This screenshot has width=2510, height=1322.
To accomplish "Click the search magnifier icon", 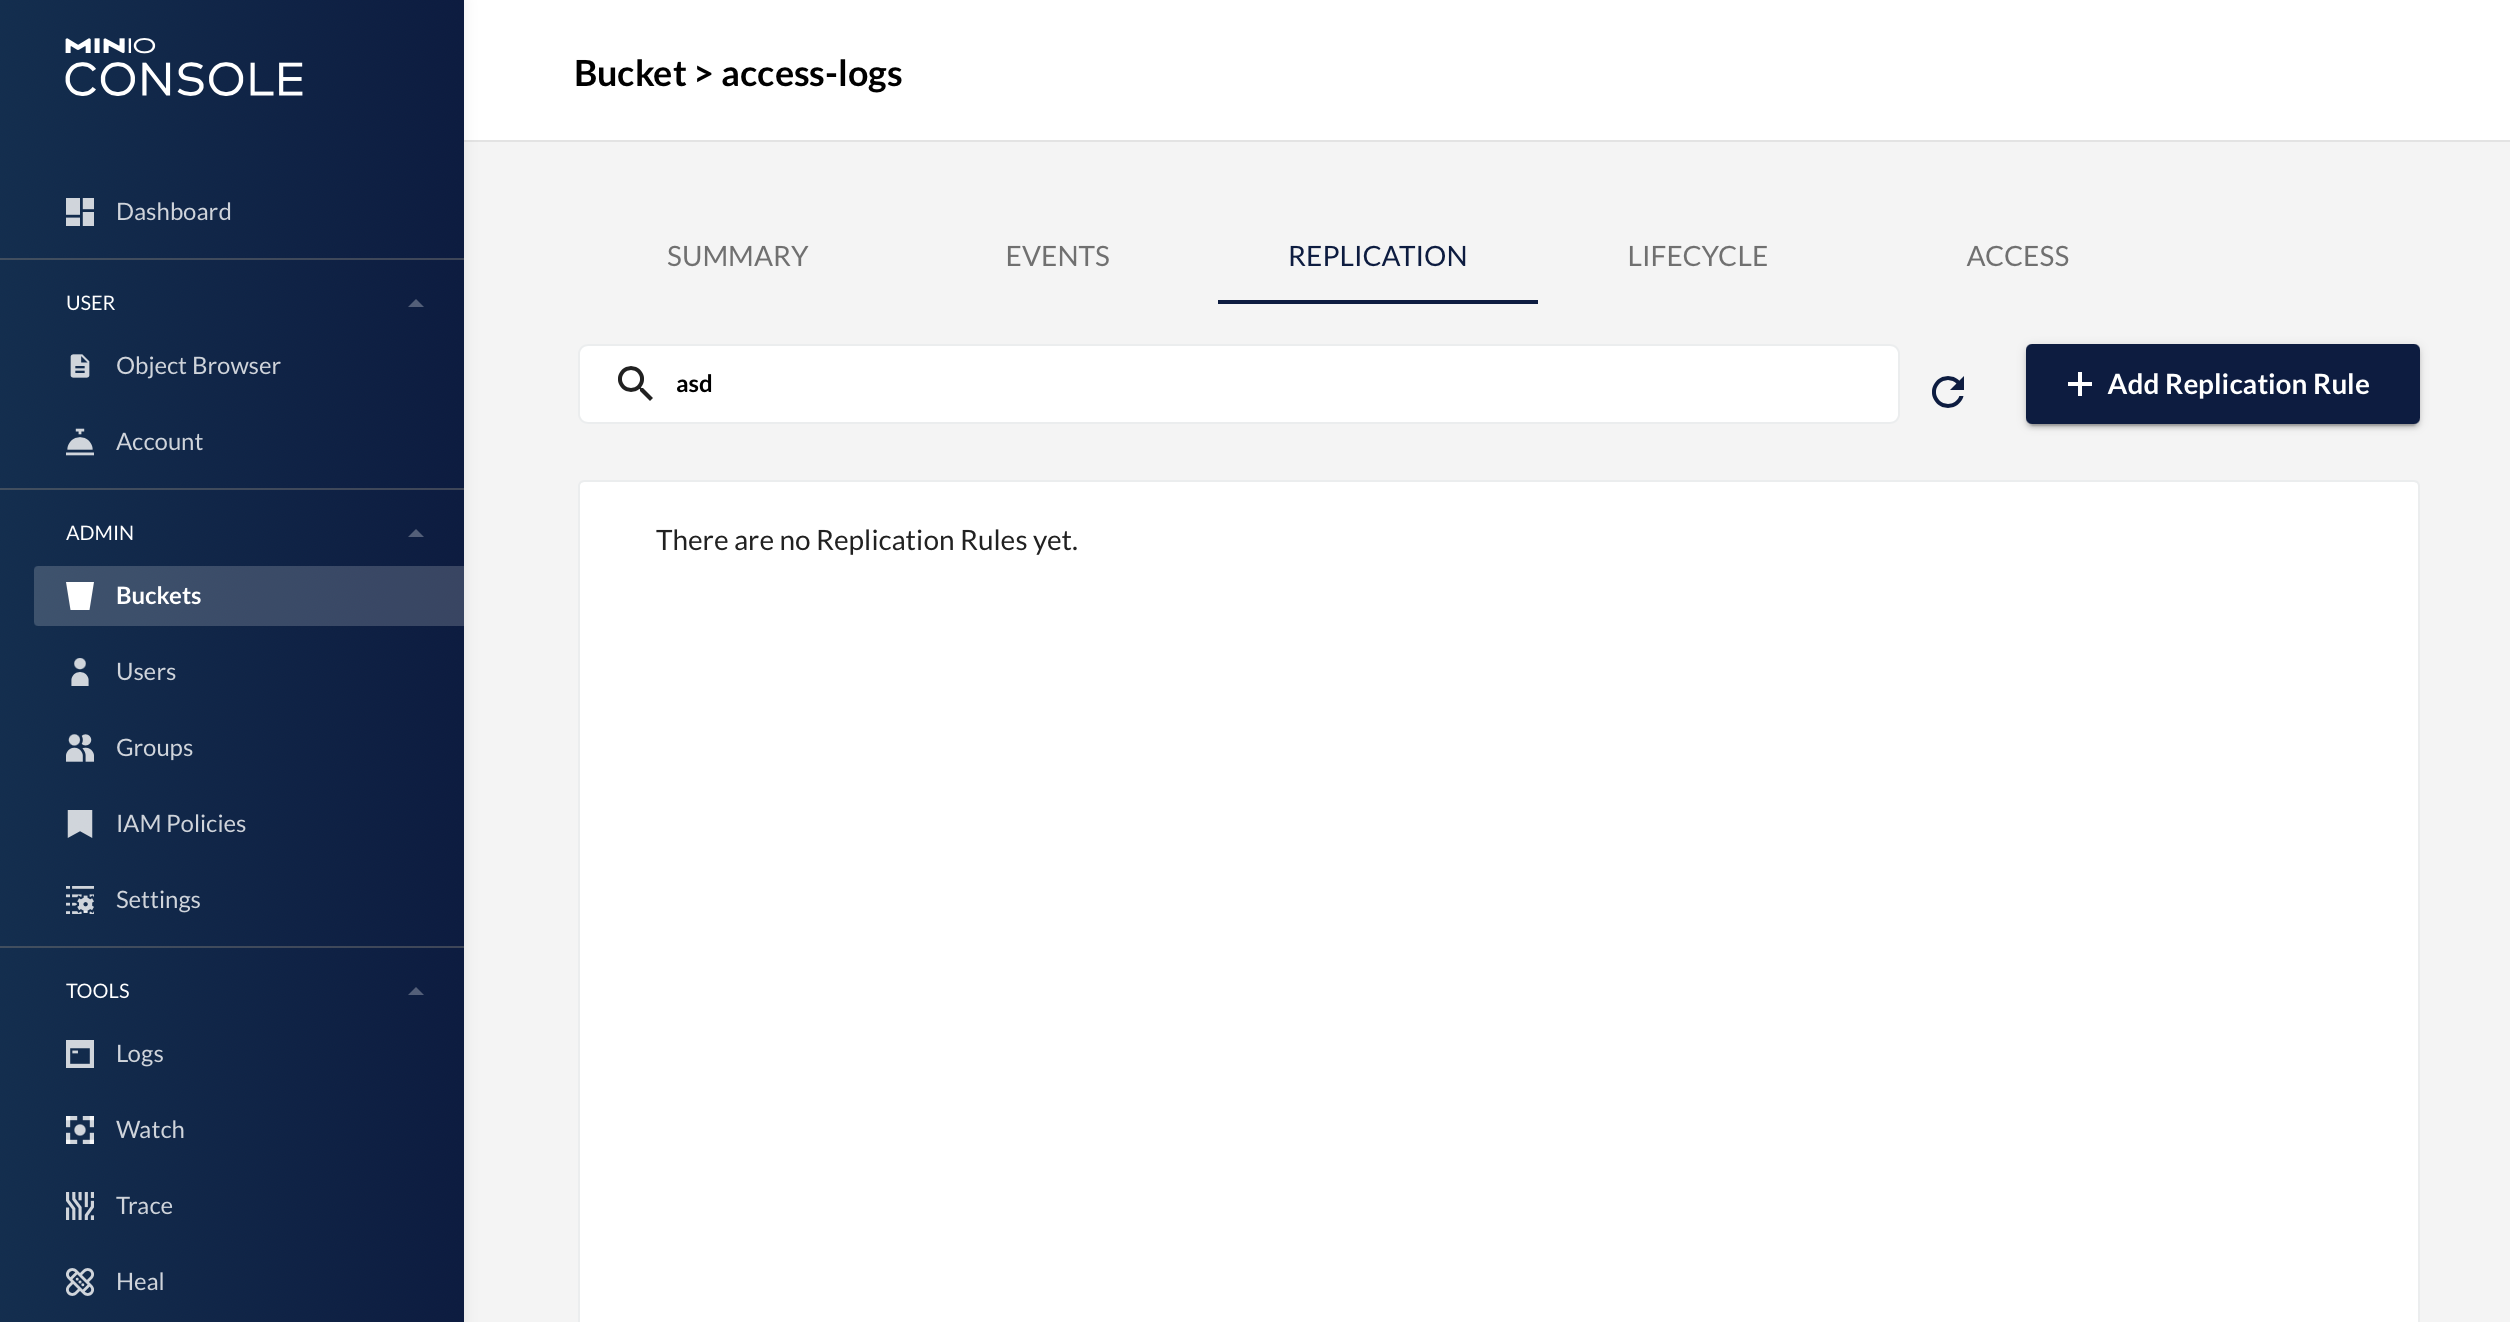I will tap(635, 383).
